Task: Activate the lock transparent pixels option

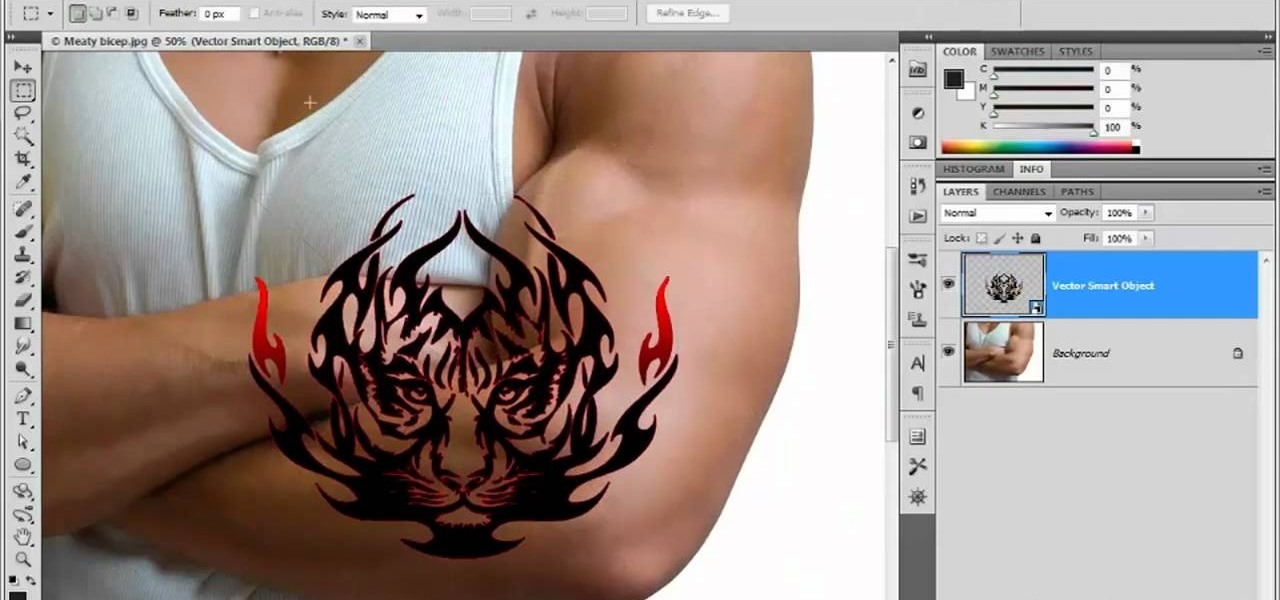Action: click(981, 238)
